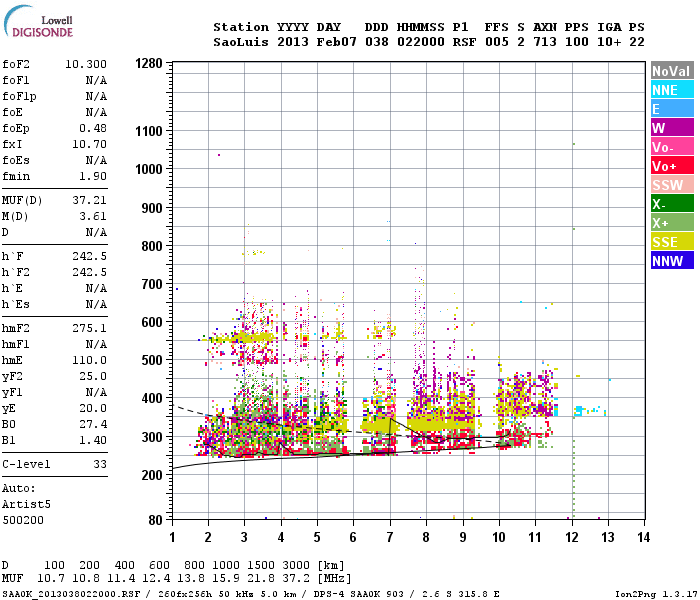This screenshot has width=700, height=600.
Task: Click the 1000 km y-axis label
Action: pyautogui.click(x=149, y=170)
